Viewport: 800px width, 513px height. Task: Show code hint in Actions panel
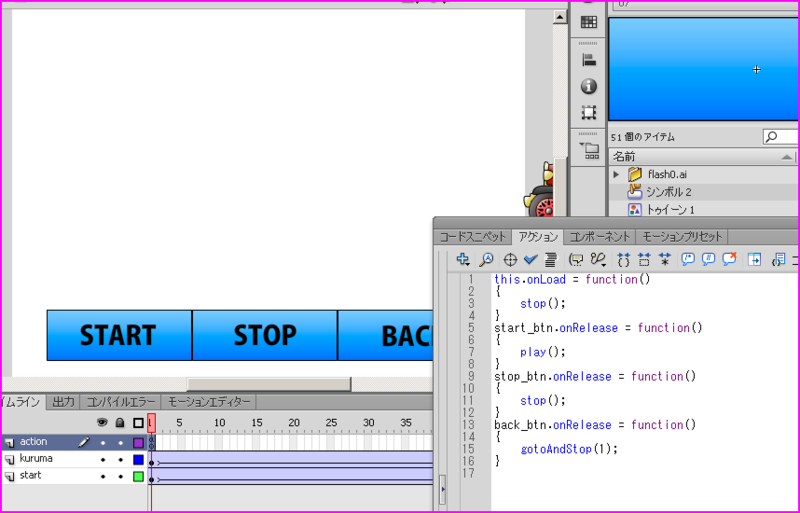pos(576,259)
